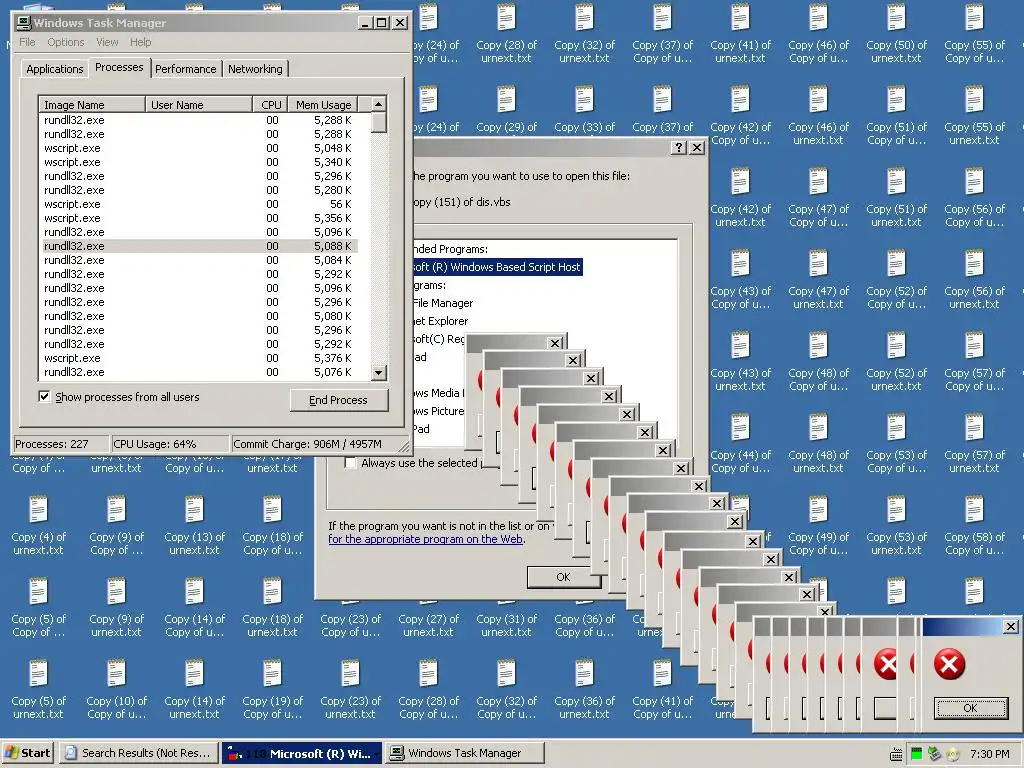Switch to the Applications tab

[55, 69]
